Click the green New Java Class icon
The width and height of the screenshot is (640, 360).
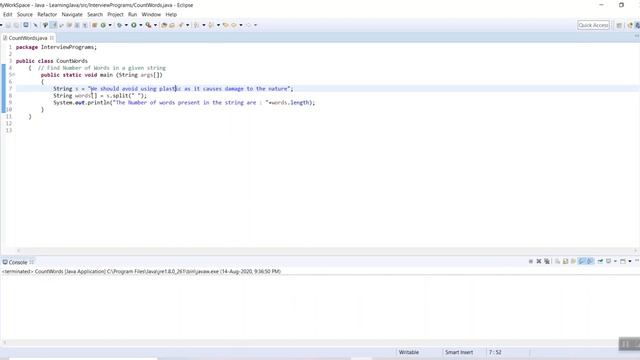click(103, 25)
